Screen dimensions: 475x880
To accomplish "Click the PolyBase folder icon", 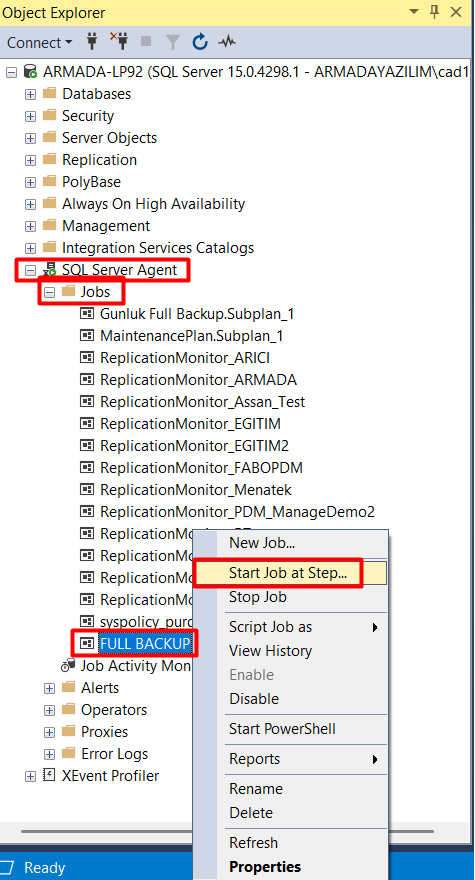I will (49, 181).
